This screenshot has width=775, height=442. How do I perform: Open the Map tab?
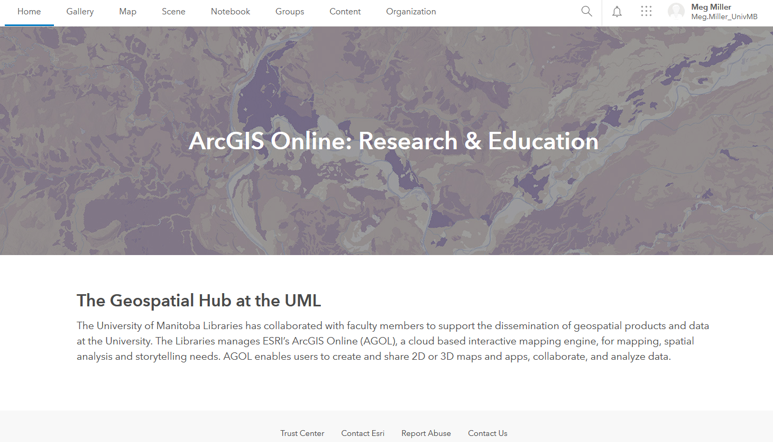tap(127, 12)
